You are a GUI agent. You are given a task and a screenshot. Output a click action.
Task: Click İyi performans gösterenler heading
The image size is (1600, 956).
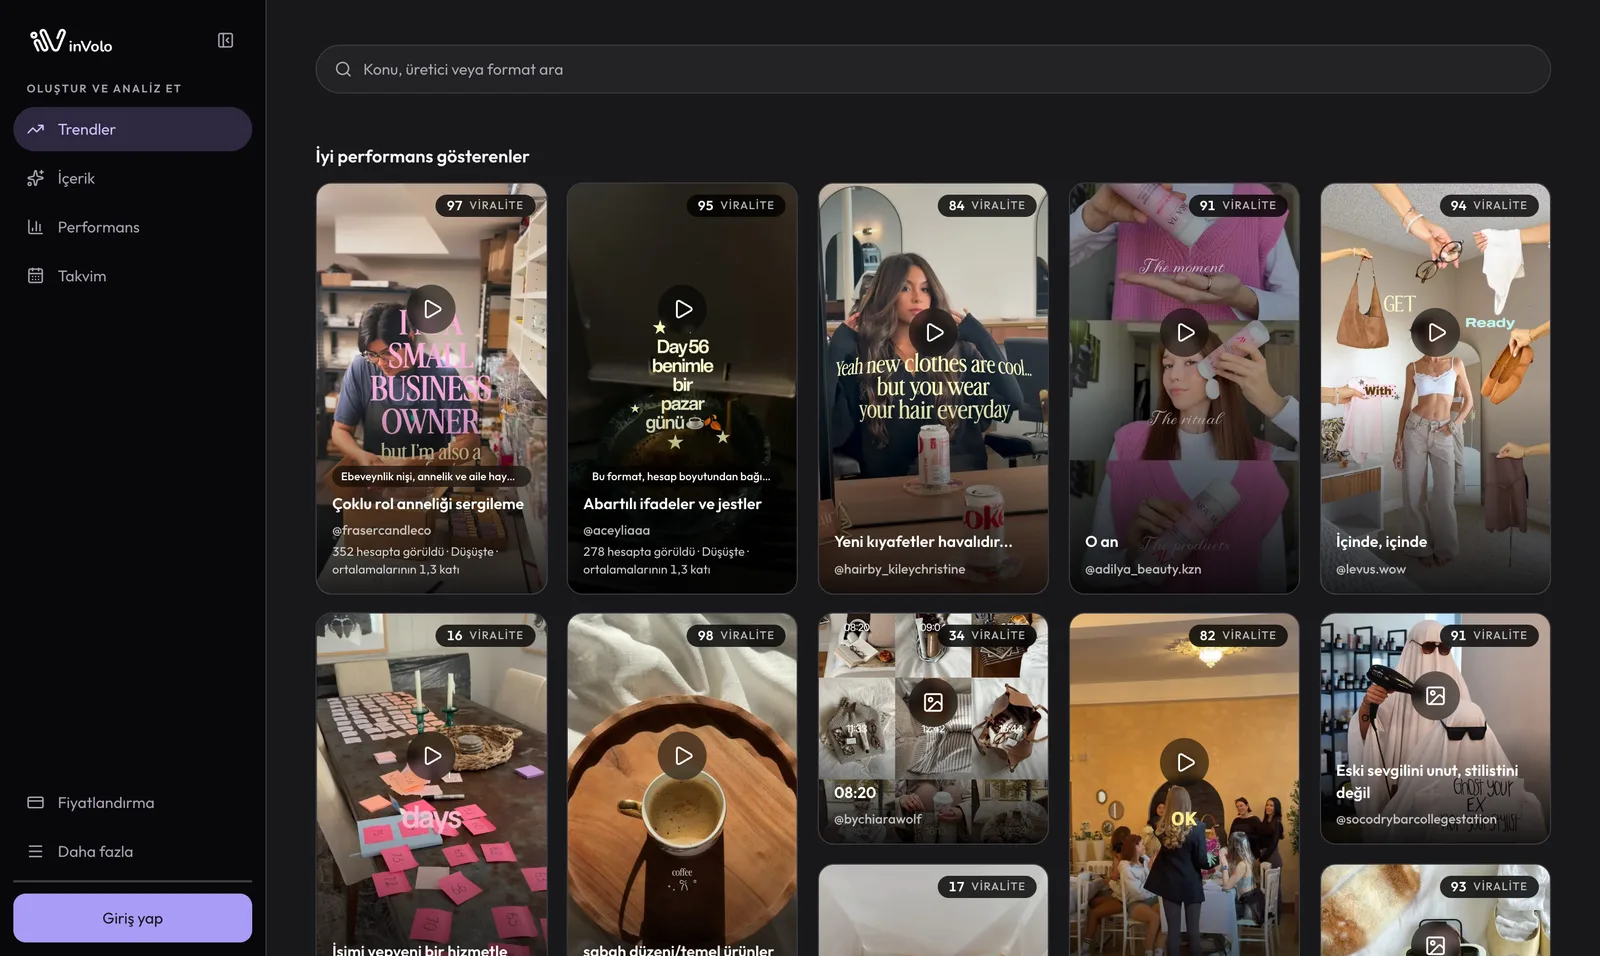422,156
